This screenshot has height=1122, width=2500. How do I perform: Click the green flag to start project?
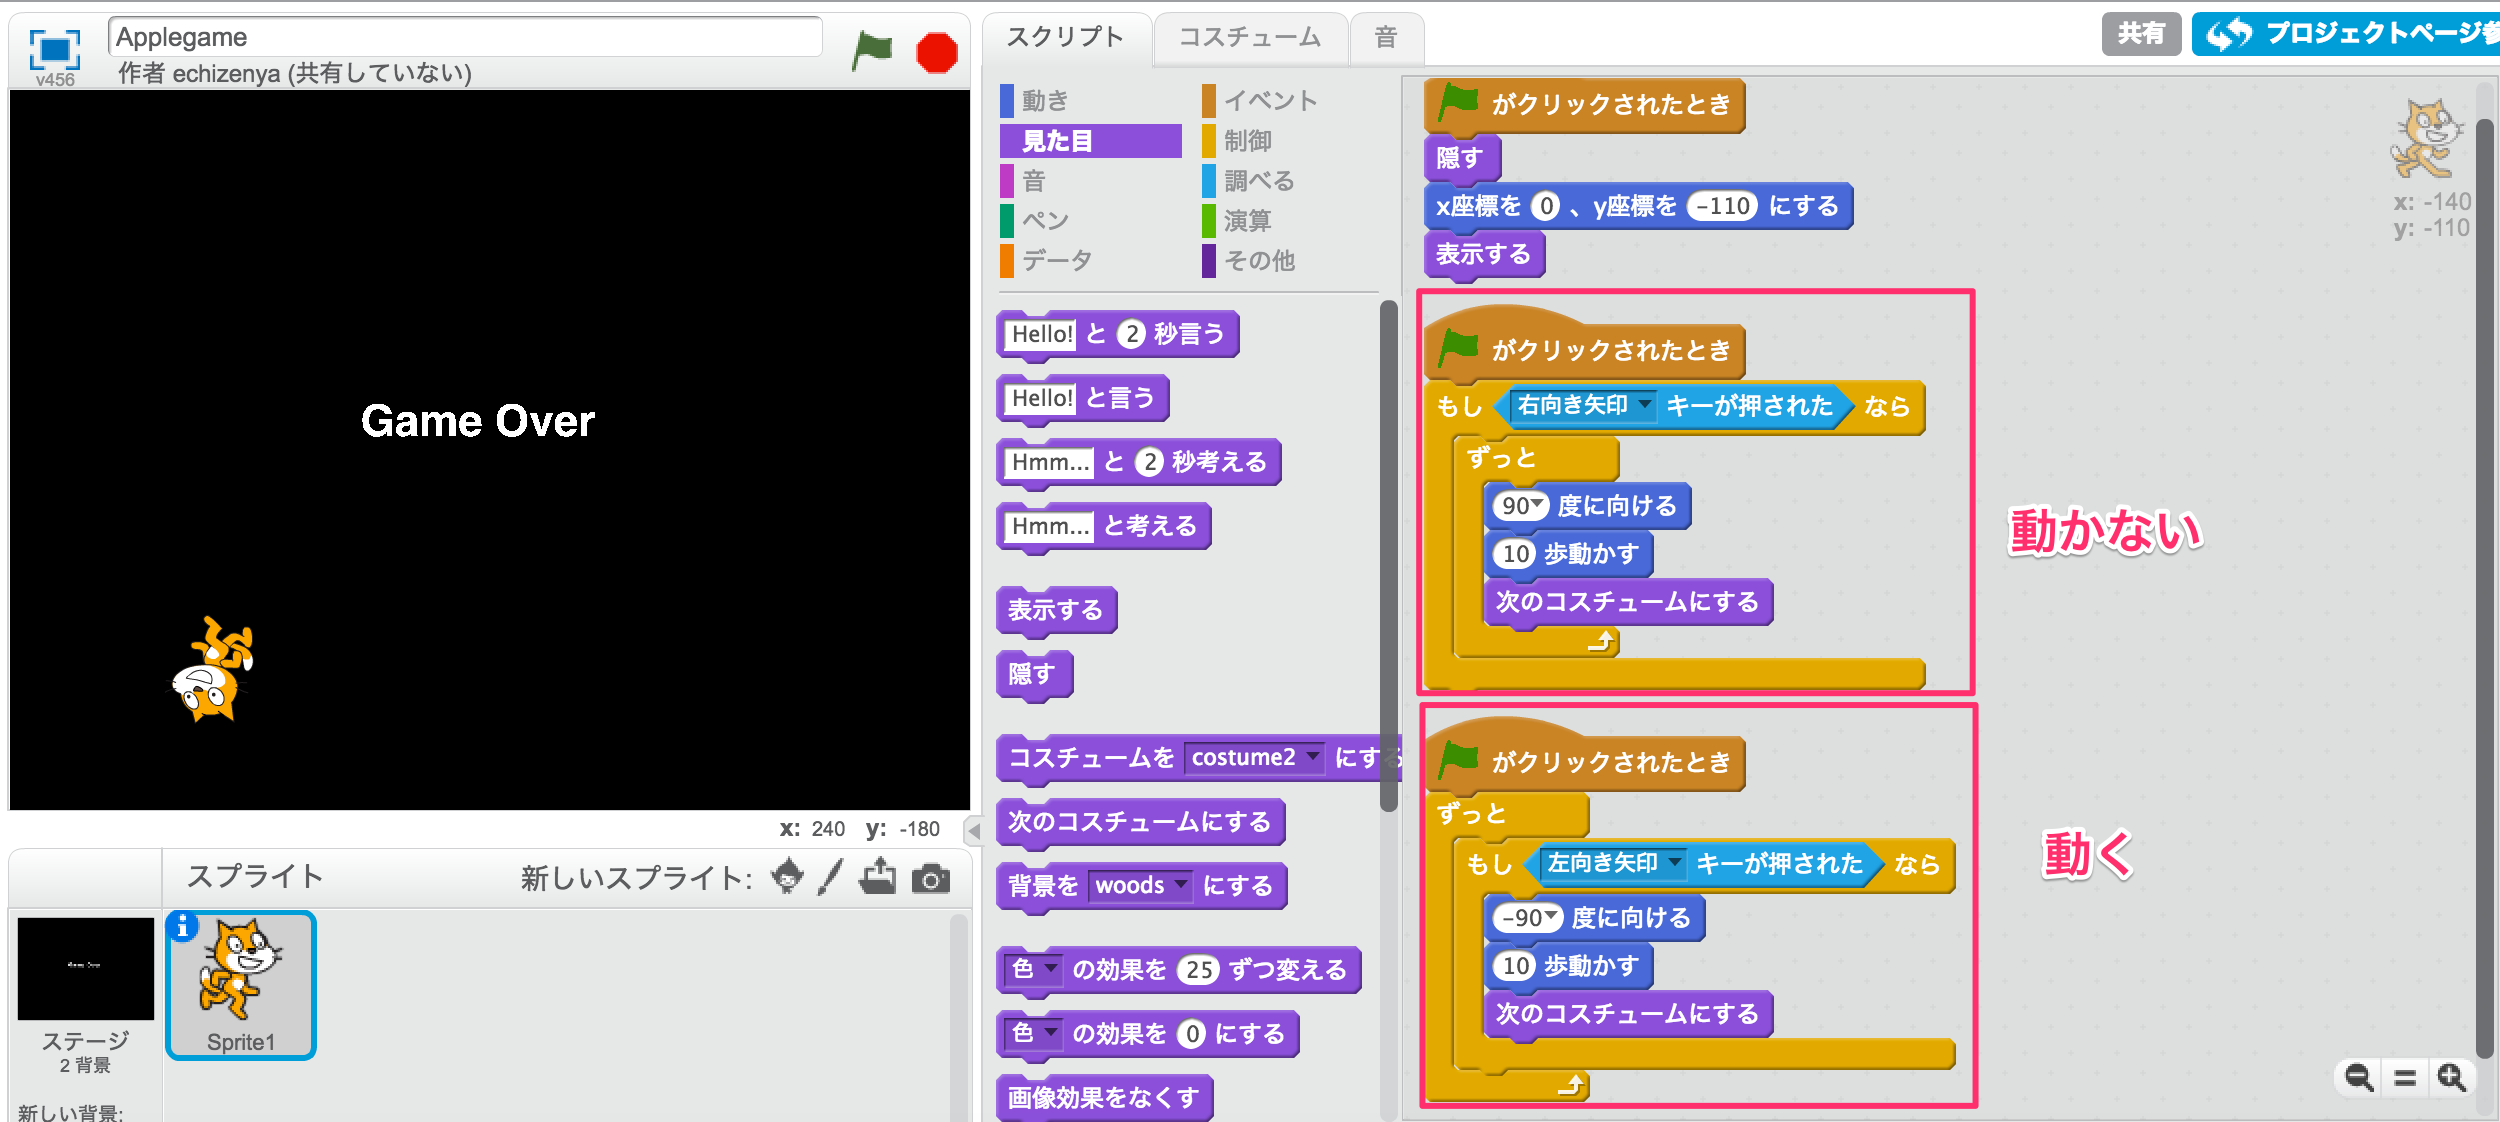(x=871, y=50)
